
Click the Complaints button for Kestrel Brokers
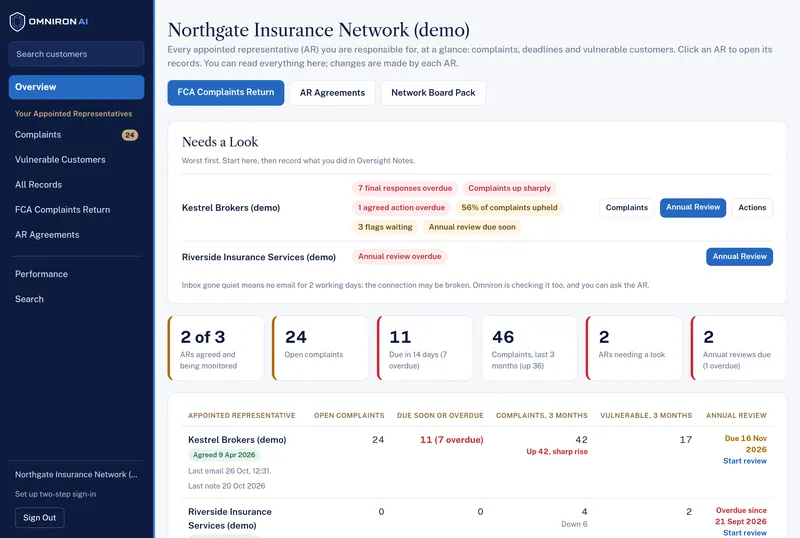tap(627, 208)
